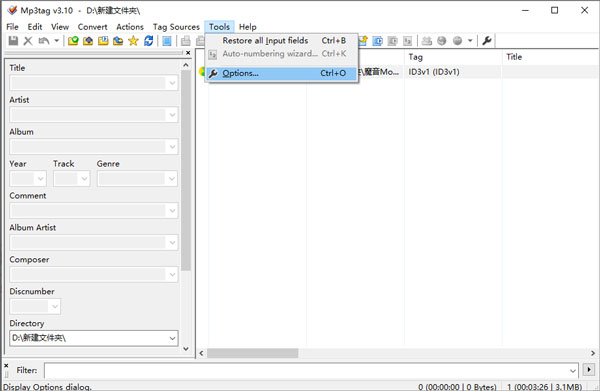Click the Load playlist folder icon

[x=103, y=41]
